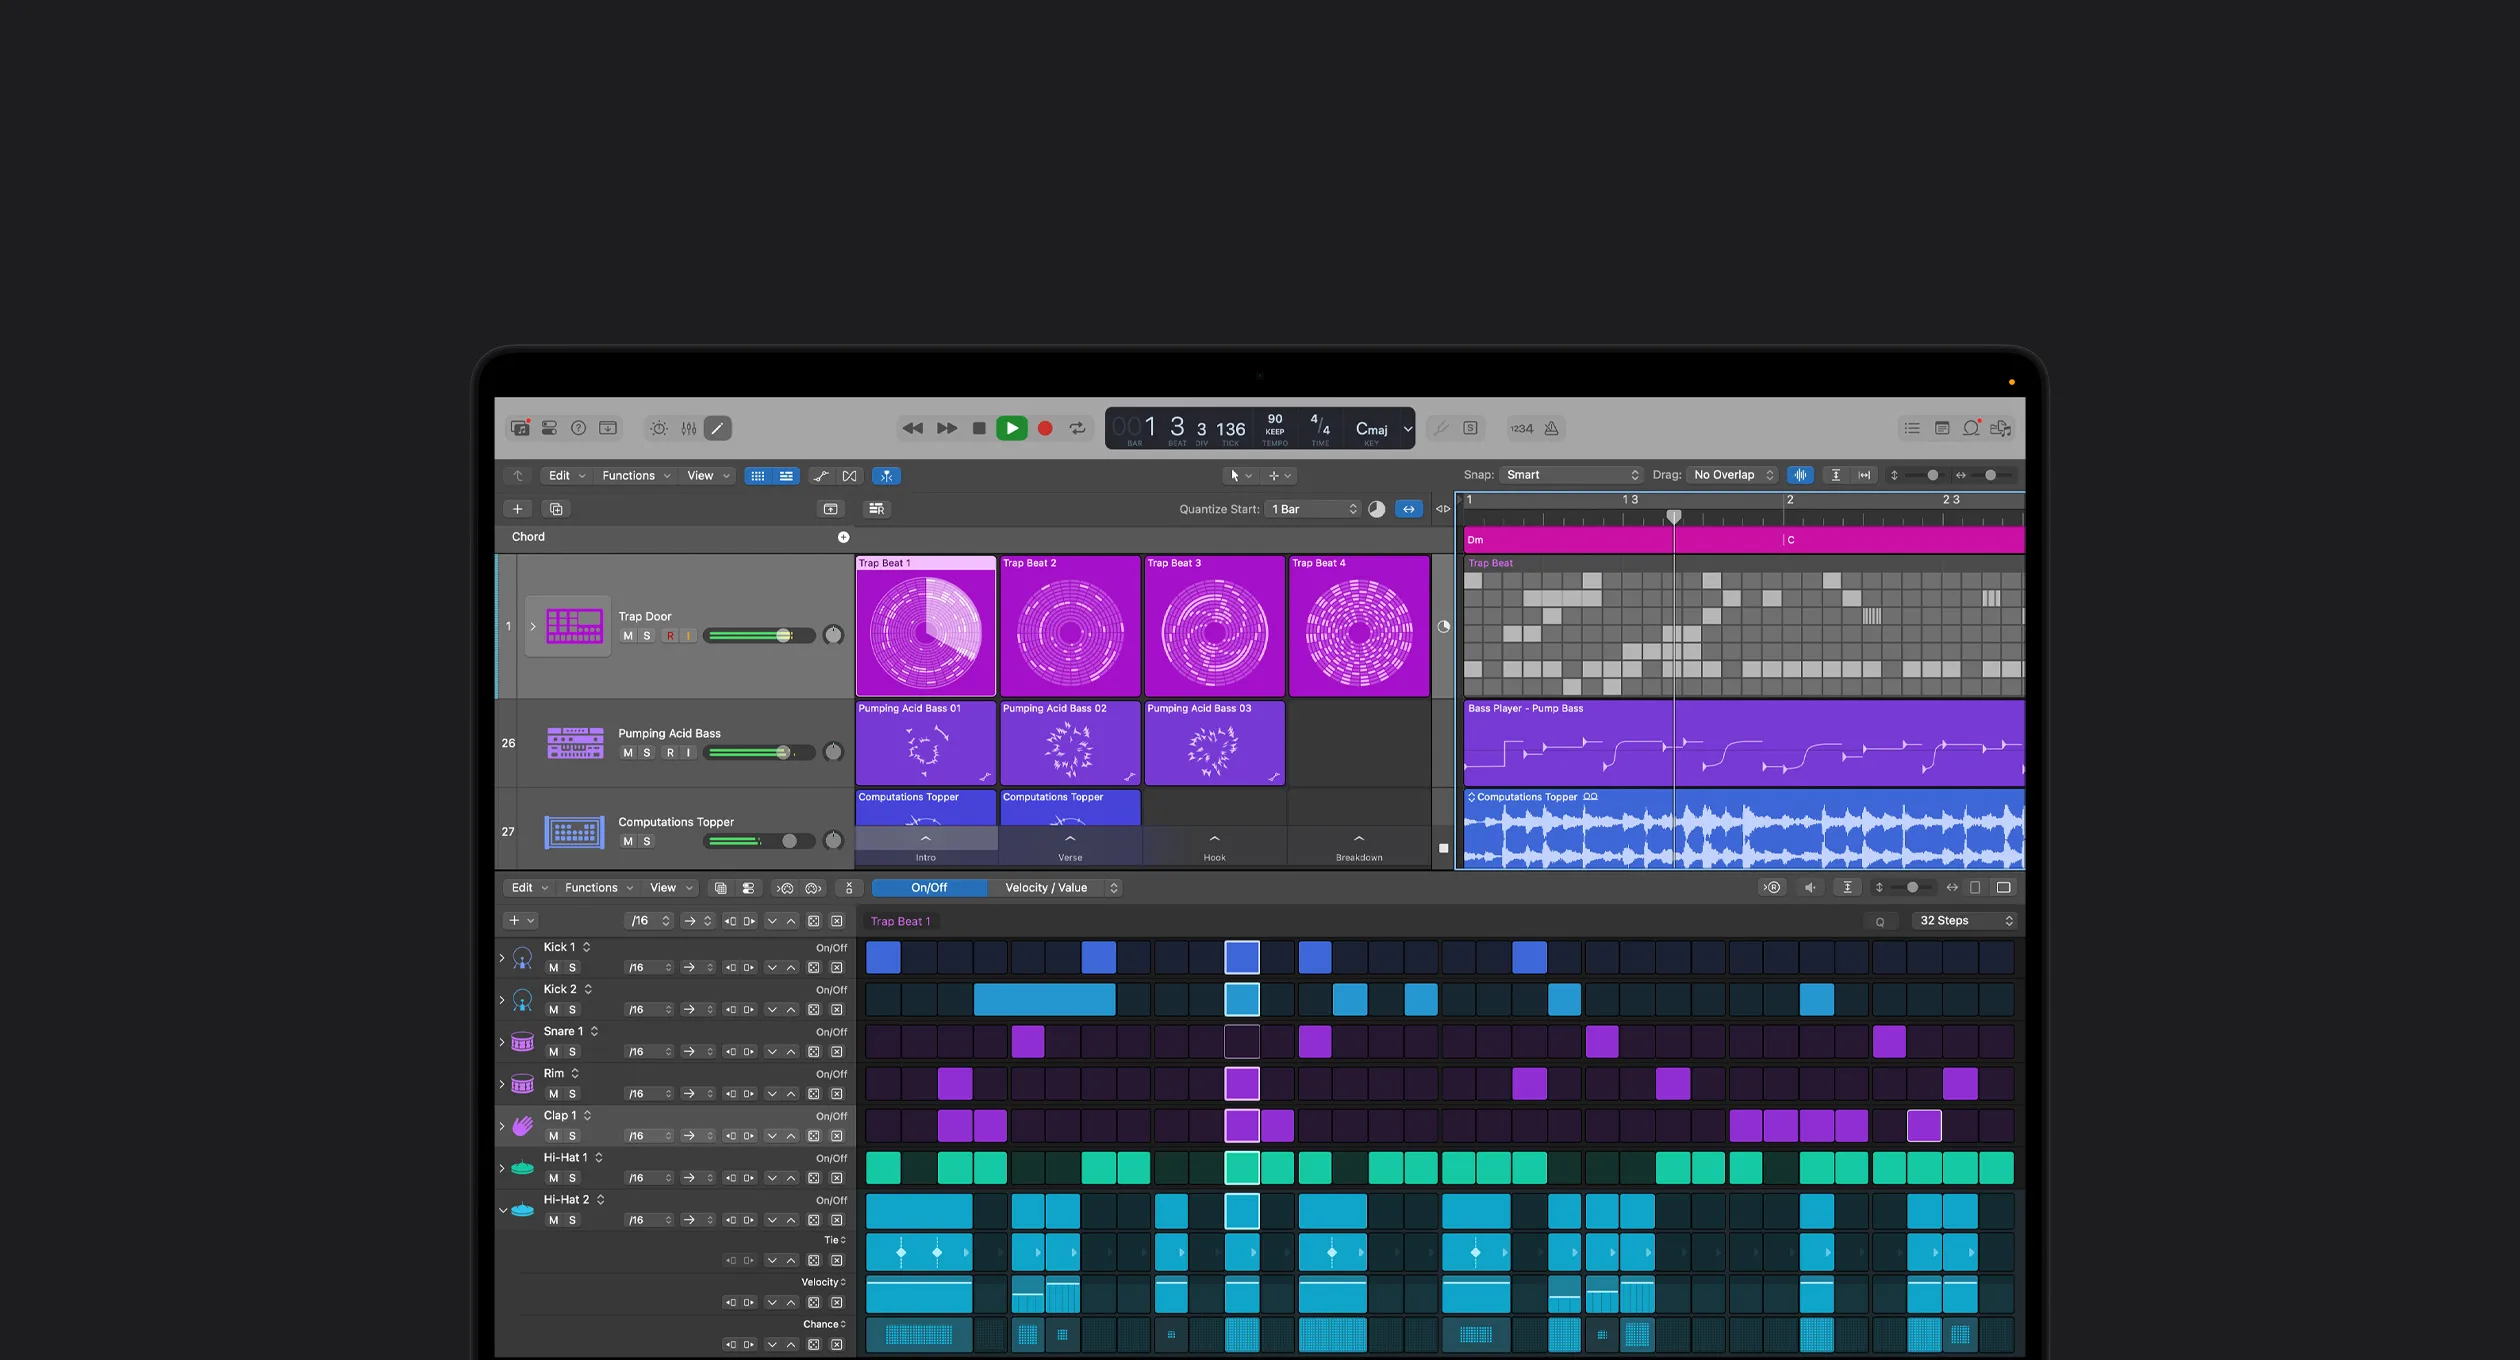Click the waveform zoom icon next to Drag

coord(1801,475)
